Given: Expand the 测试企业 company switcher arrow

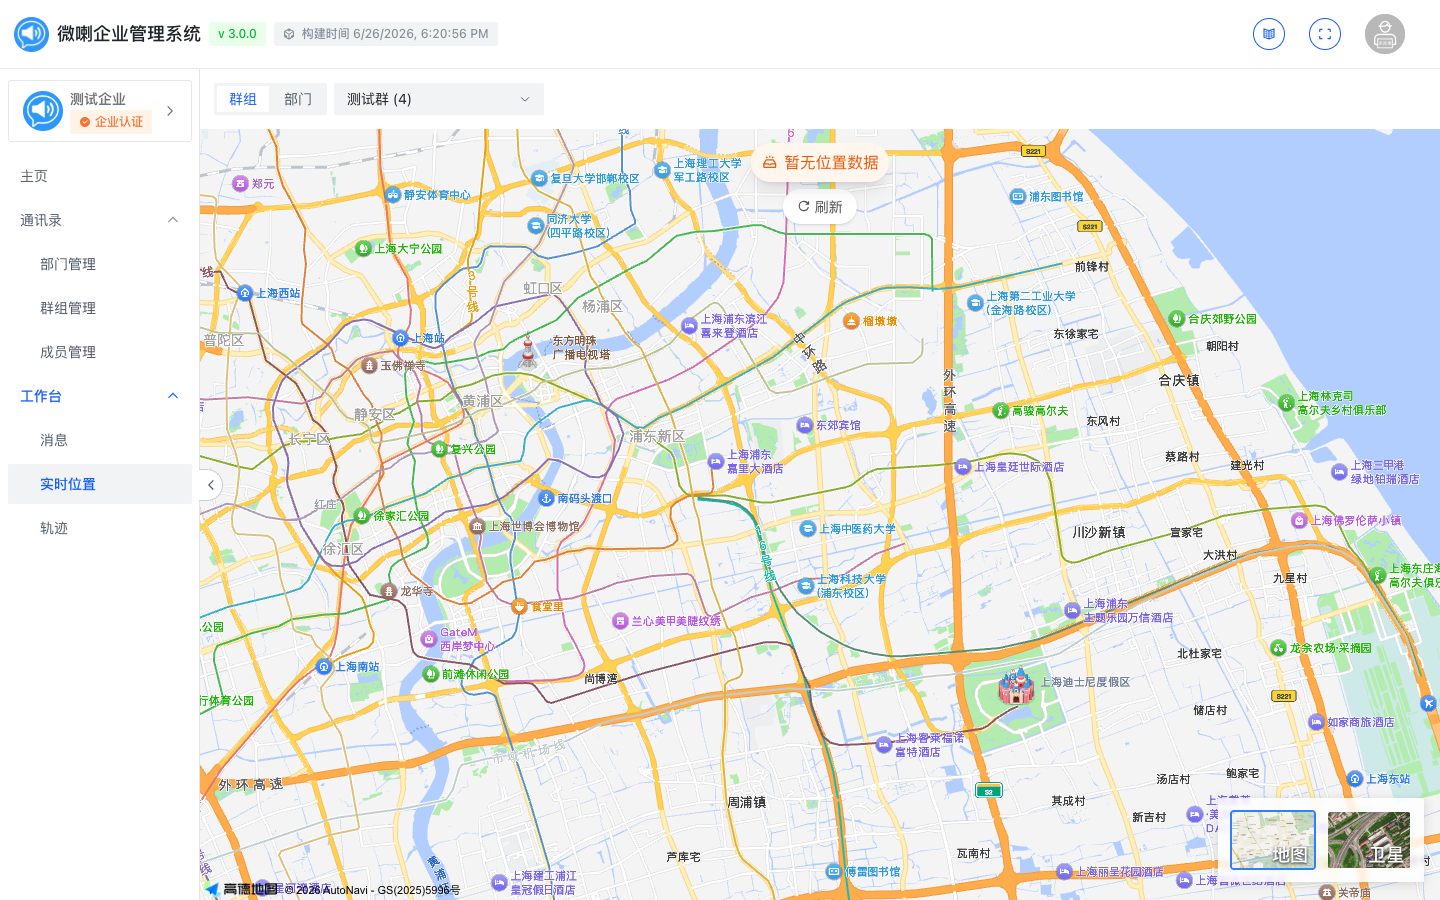Looking at the screenshot, I should point(170,111).
